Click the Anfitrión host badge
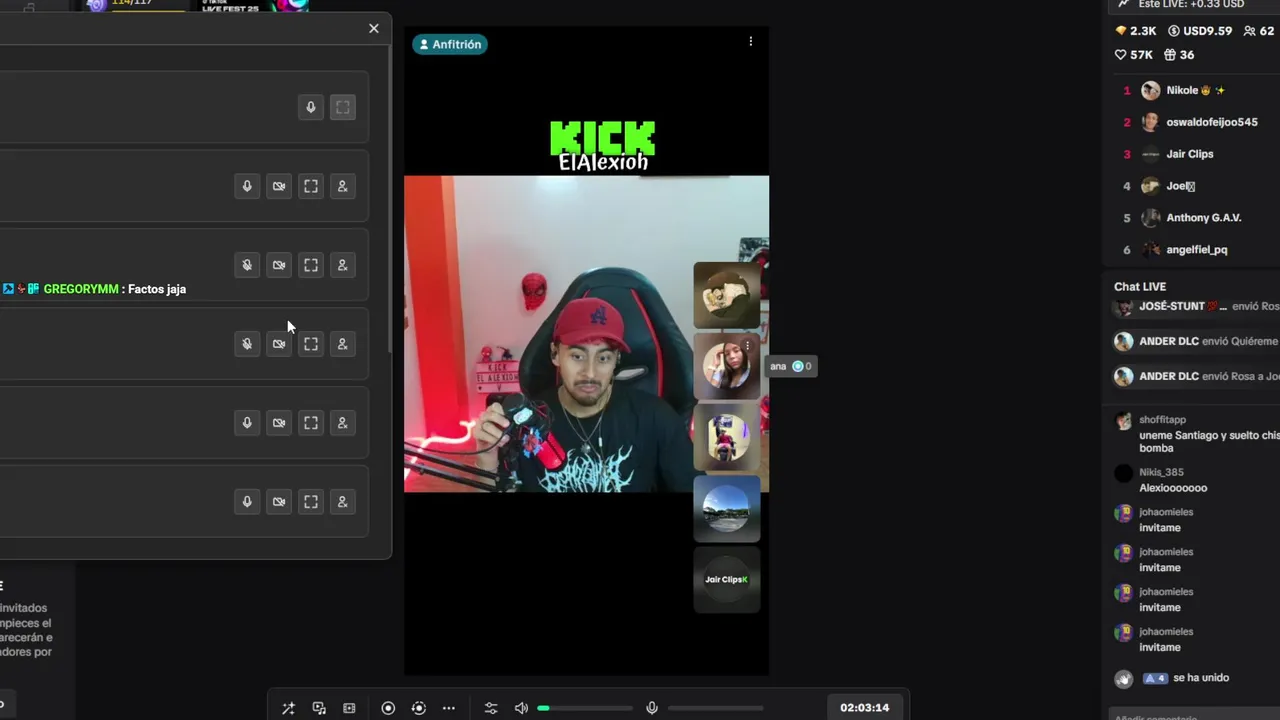This screenshot has height=720, width=1280. (450, 44)
